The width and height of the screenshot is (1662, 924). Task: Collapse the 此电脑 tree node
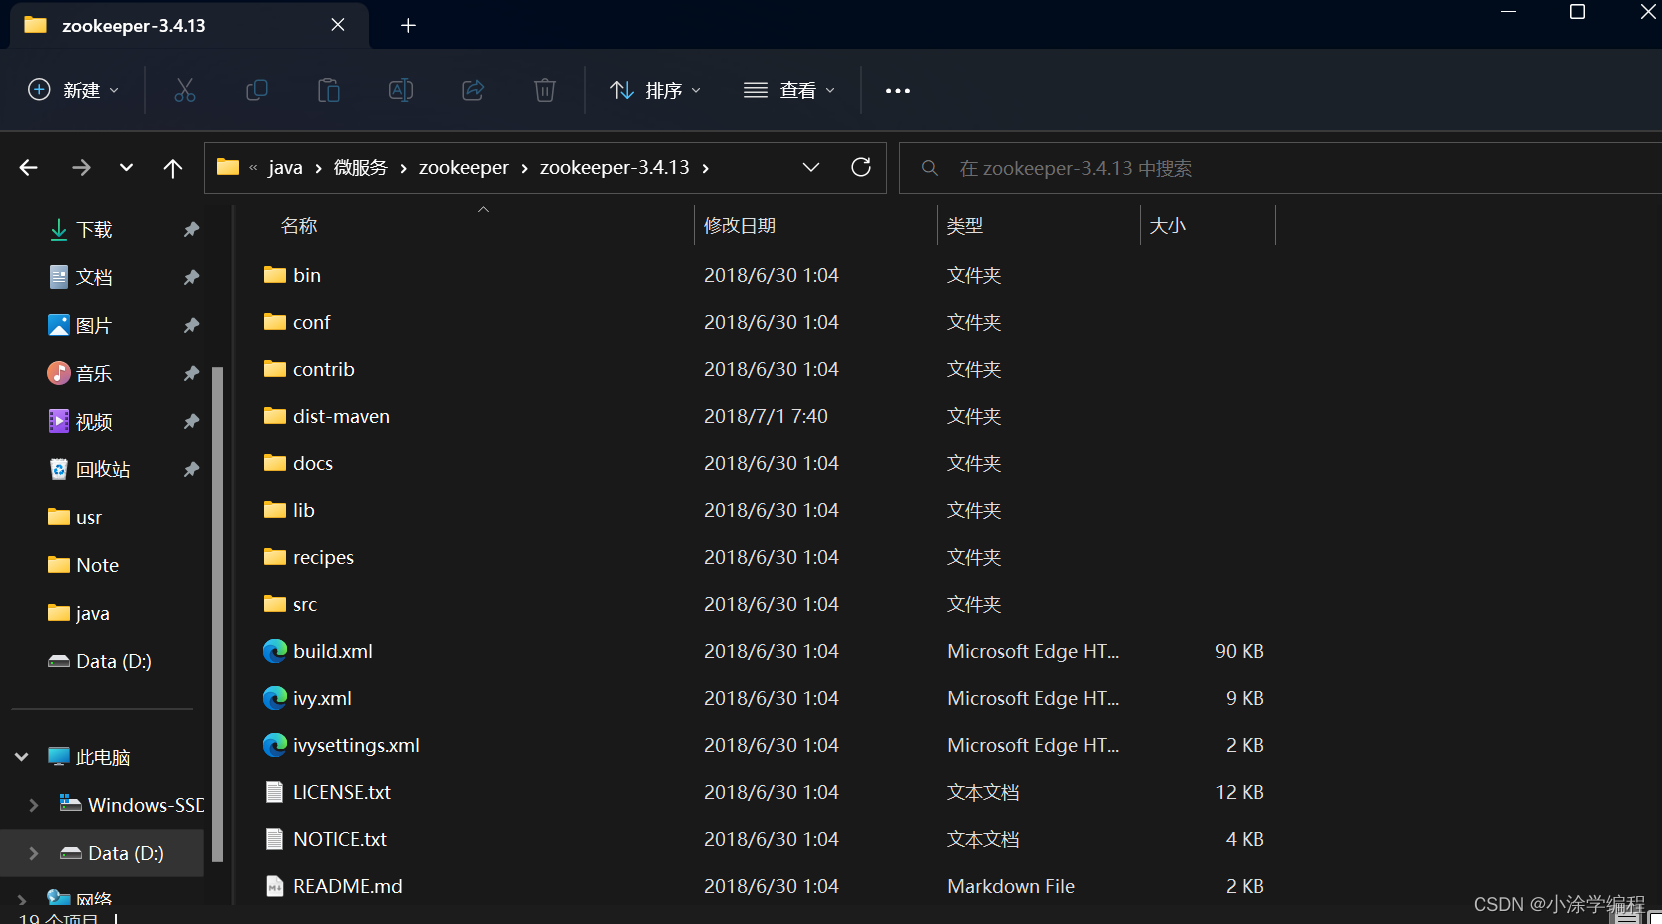(22, 757)
